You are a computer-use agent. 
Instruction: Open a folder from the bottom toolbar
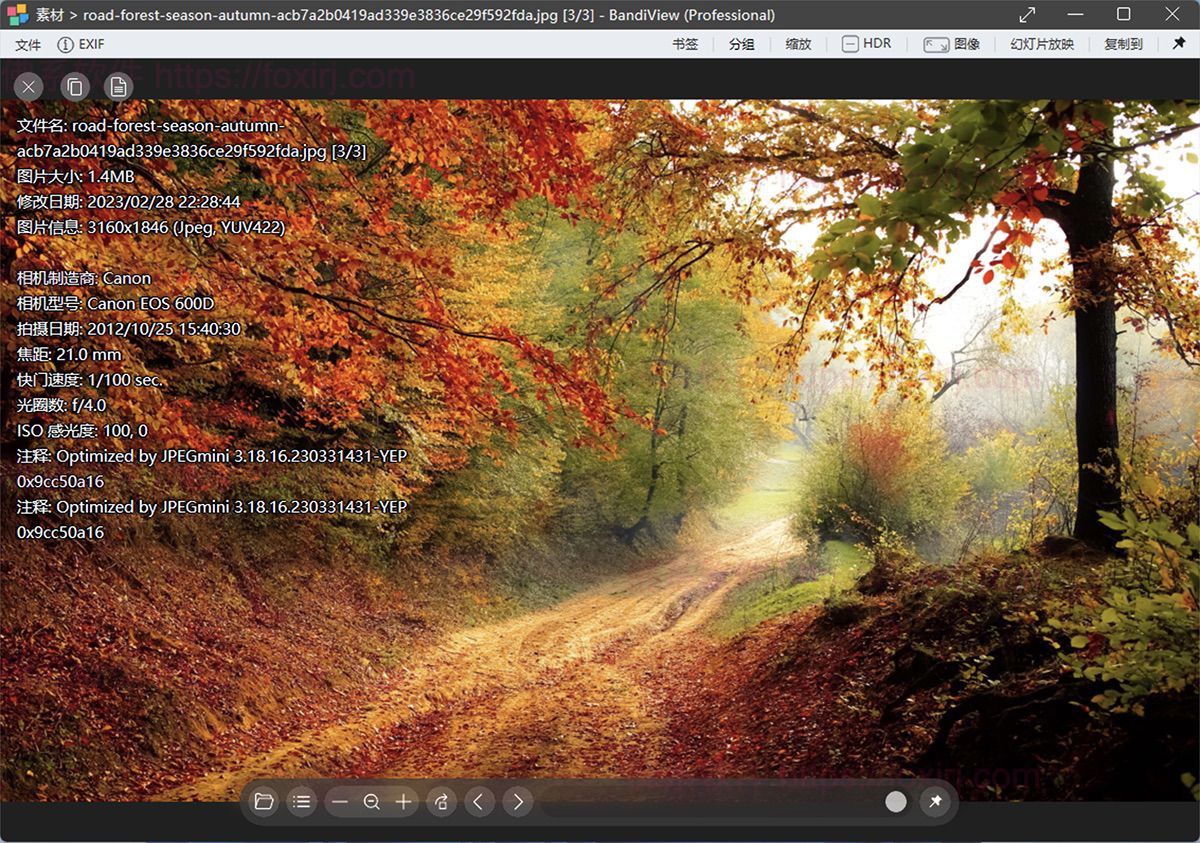pyautogui.click(x=263, y=801)
